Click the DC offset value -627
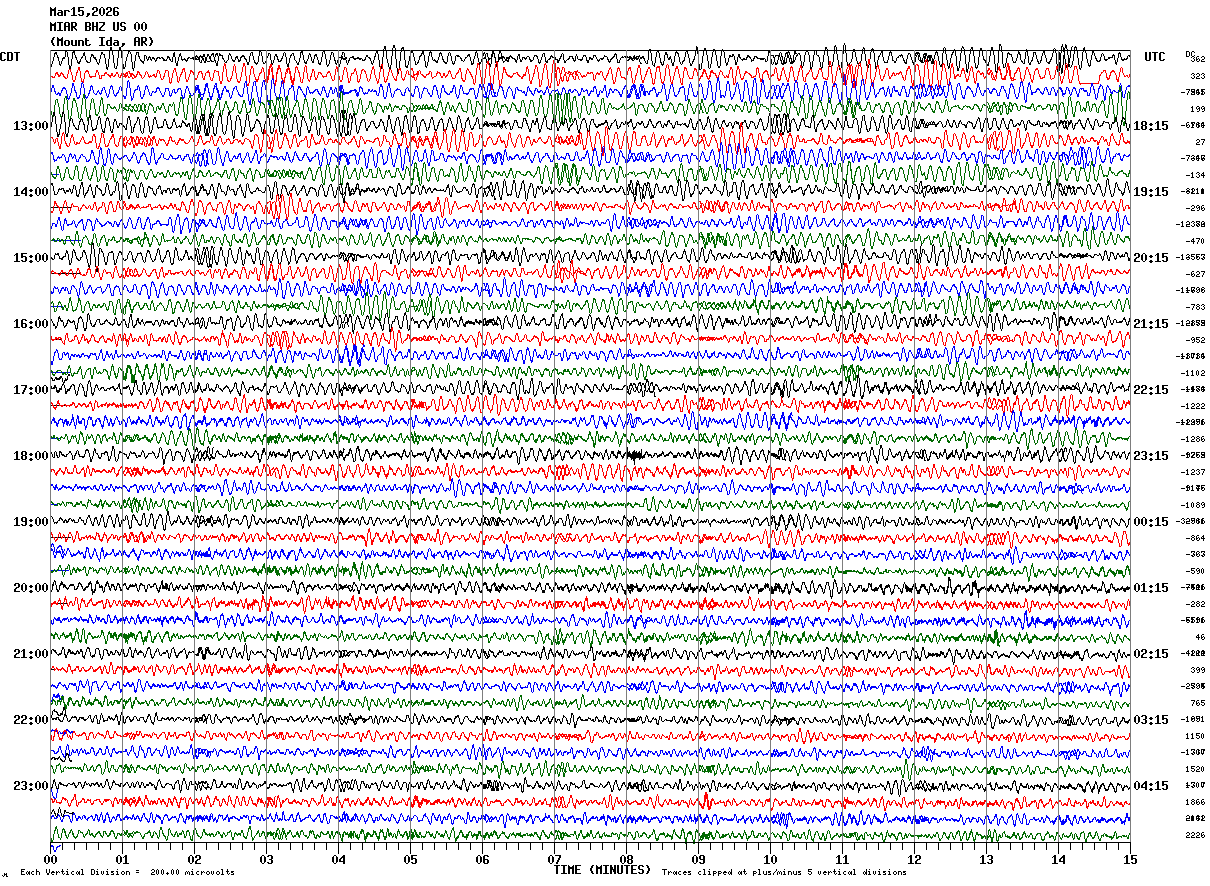The image size is (1210, 886). coord(1195,274)
